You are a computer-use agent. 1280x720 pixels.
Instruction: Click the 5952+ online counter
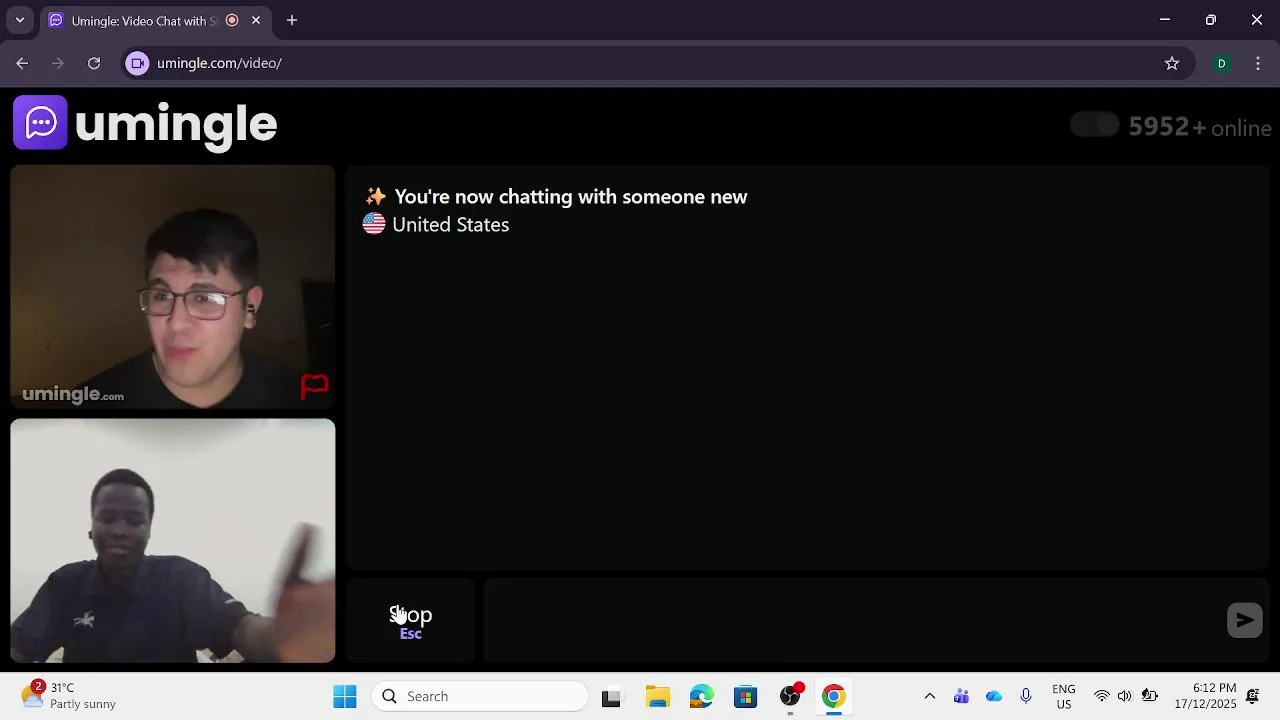click(x=1200, y=127)
